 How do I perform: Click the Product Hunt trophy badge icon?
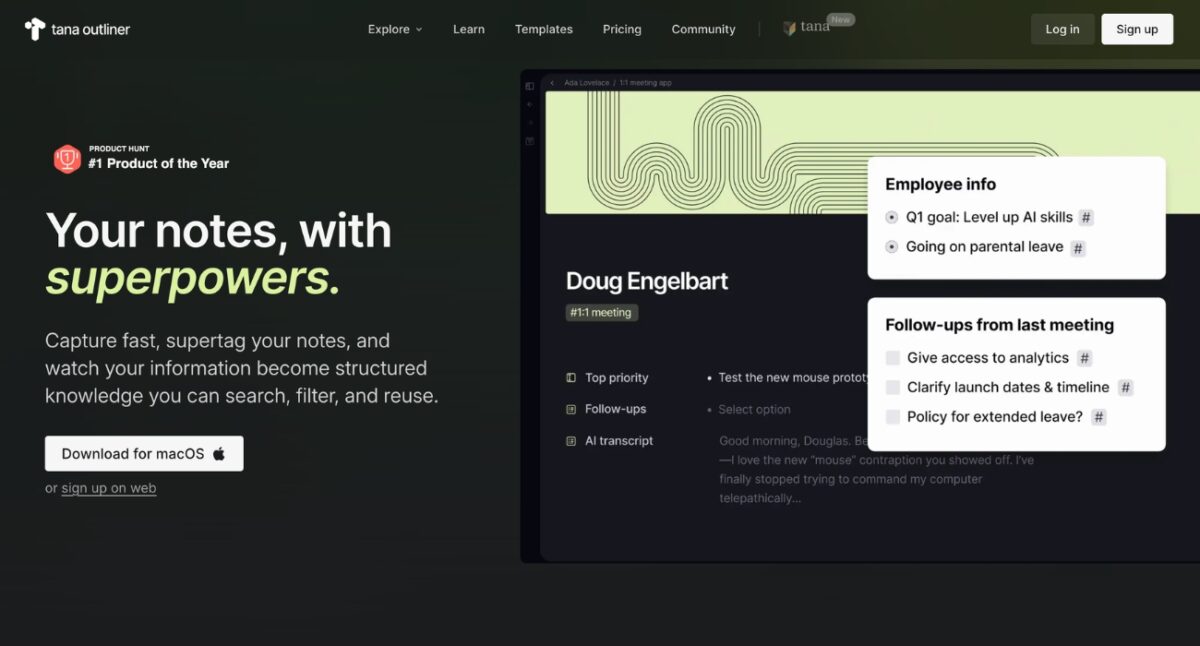(x=67, y=158)
